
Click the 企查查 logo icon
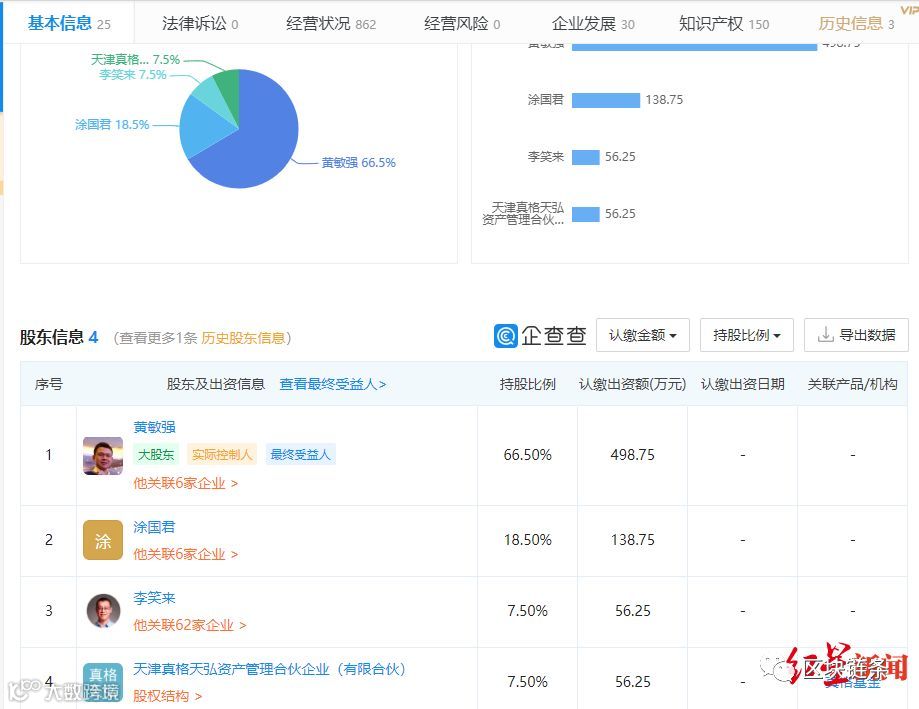pyautogui.click(x=505, y=336)
